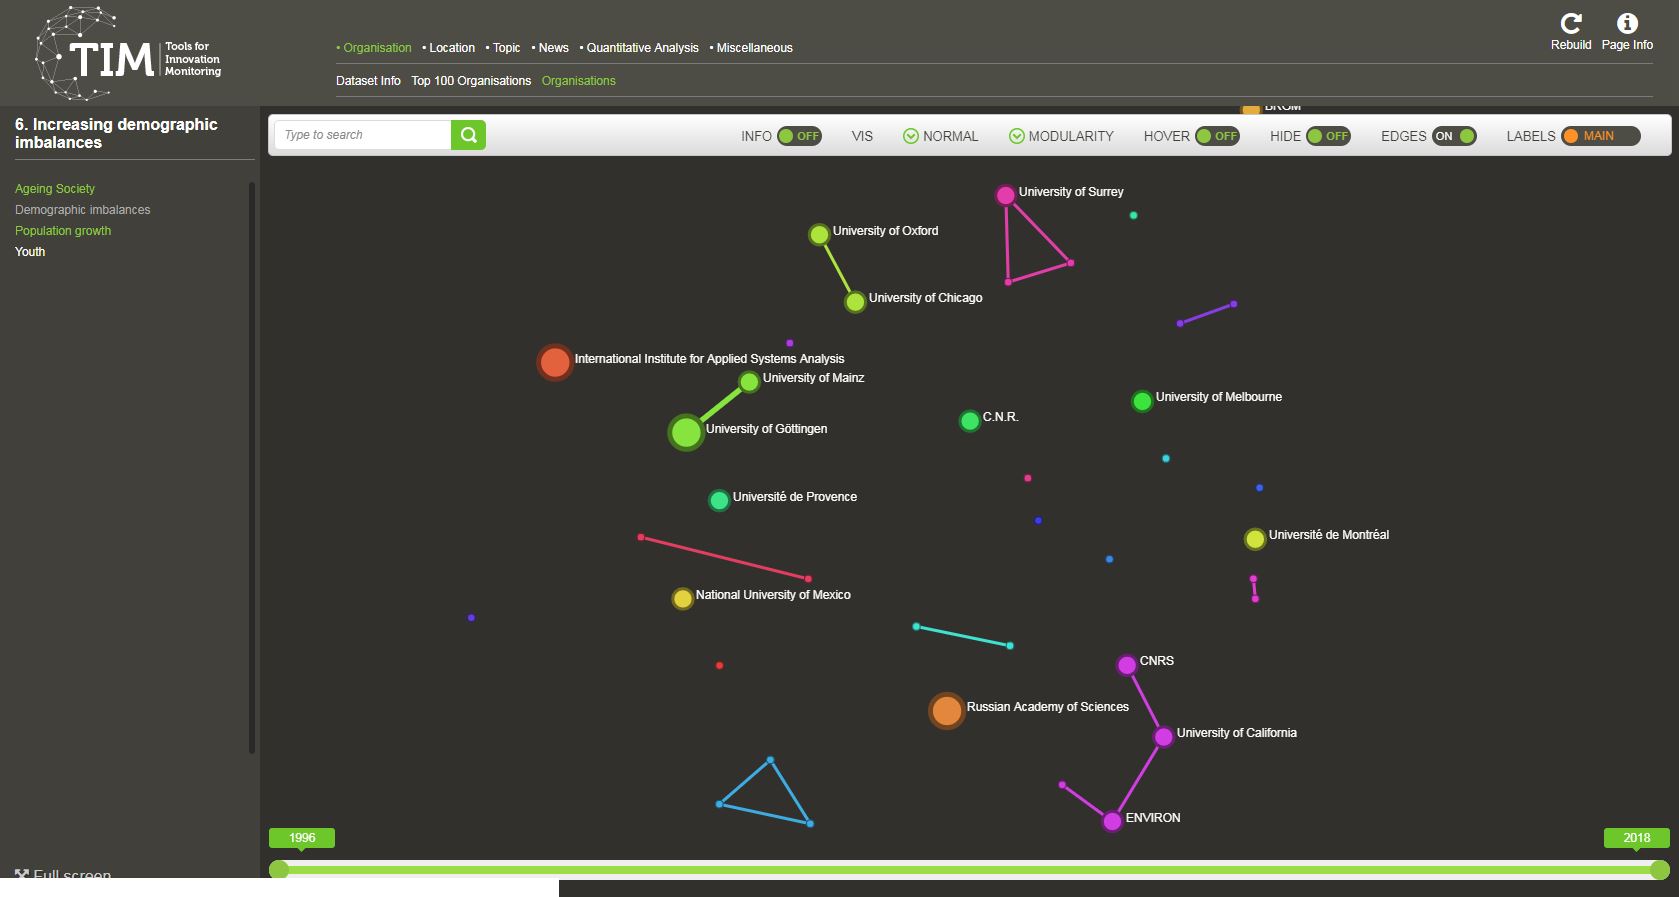Viewport: 1679px width, 897px height.
Task: Select the University of Surrey node
Action: 1006,196
